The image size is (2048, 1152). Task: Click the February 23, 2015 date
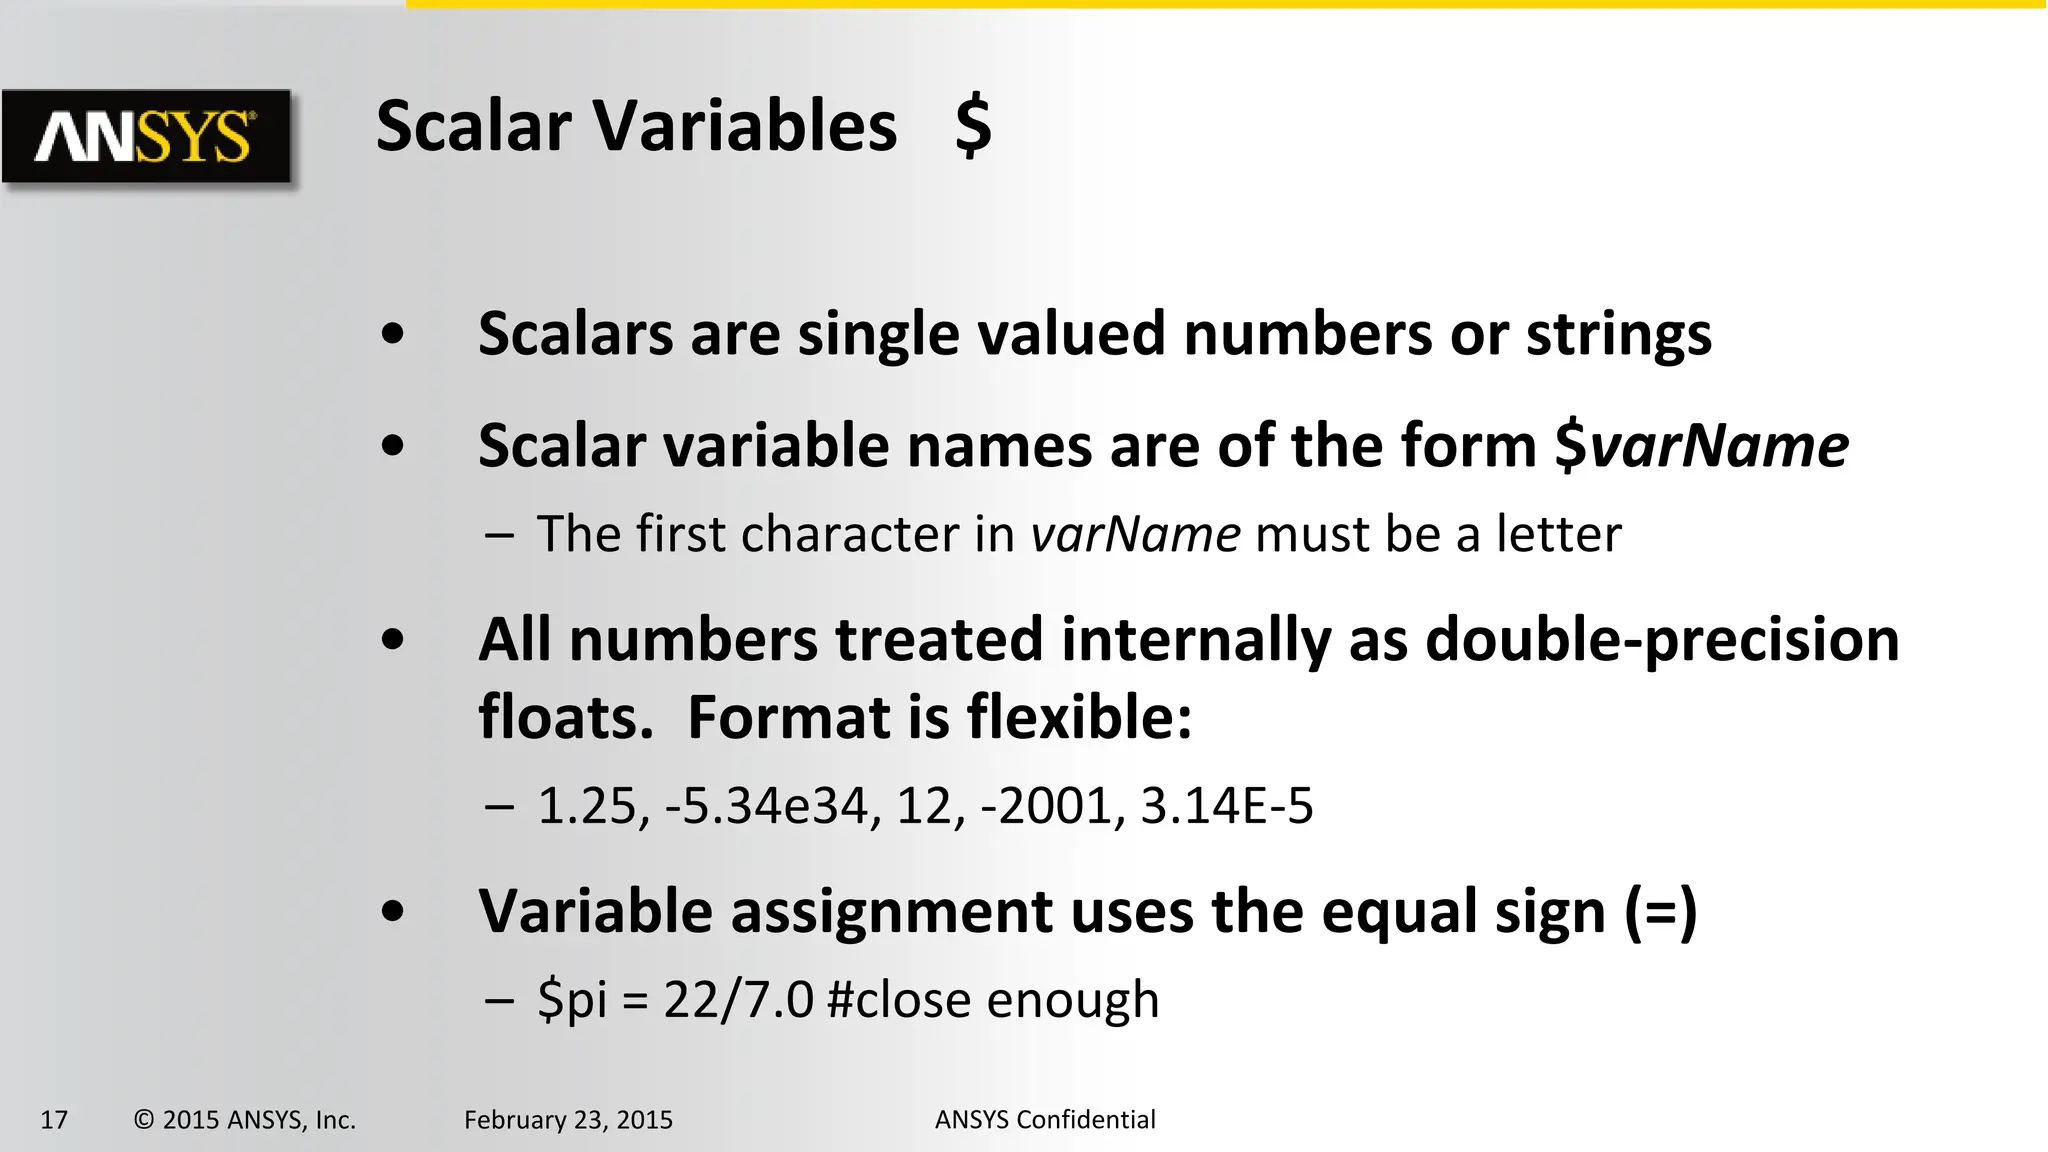click(x=568, y=1119)
